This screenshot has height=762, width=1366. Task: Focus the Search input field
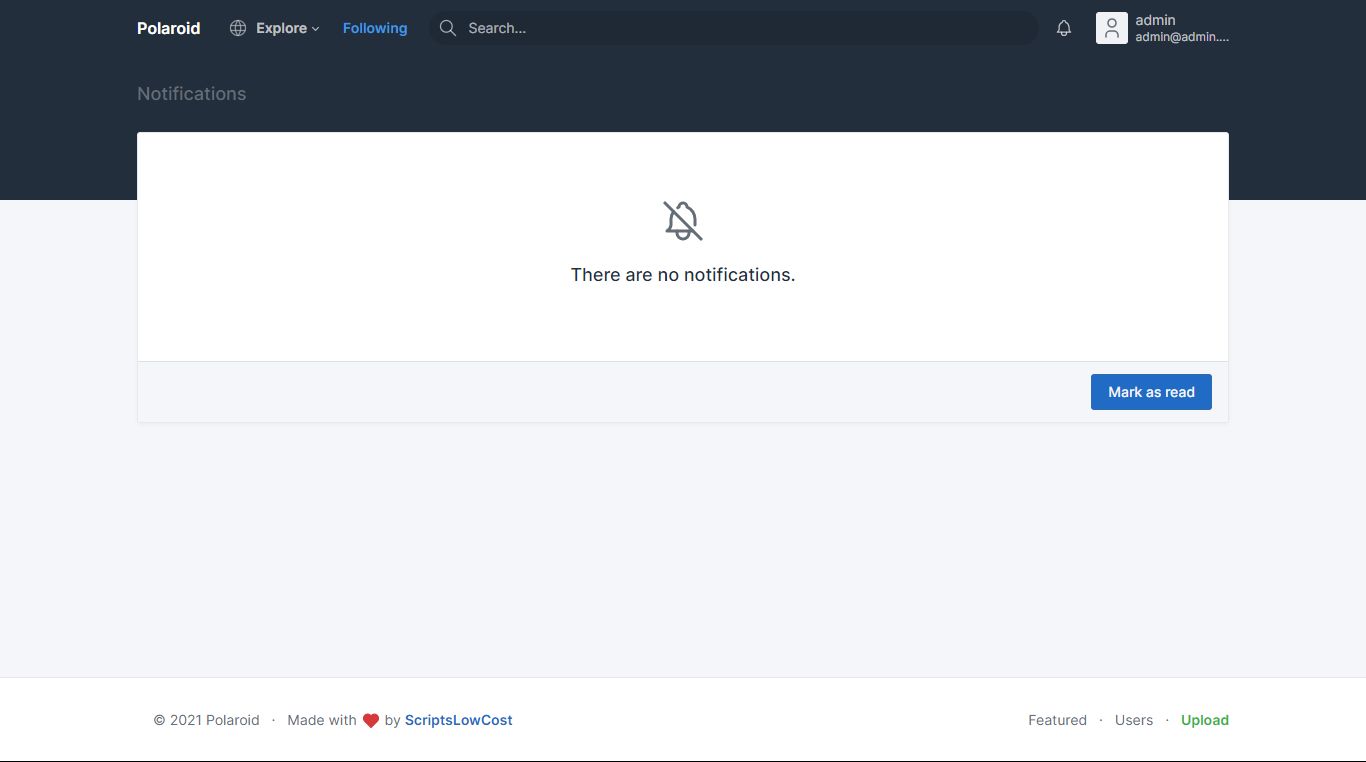click(x=740, y=28)
